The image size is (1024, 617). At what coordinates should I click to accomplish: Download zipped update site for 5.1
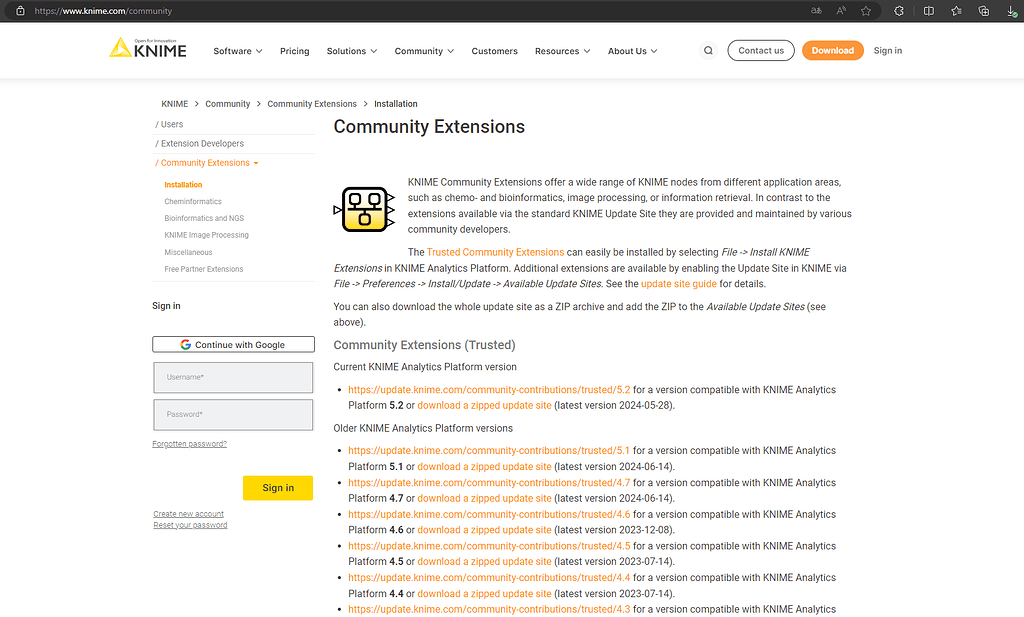click(x=485, y=467)
